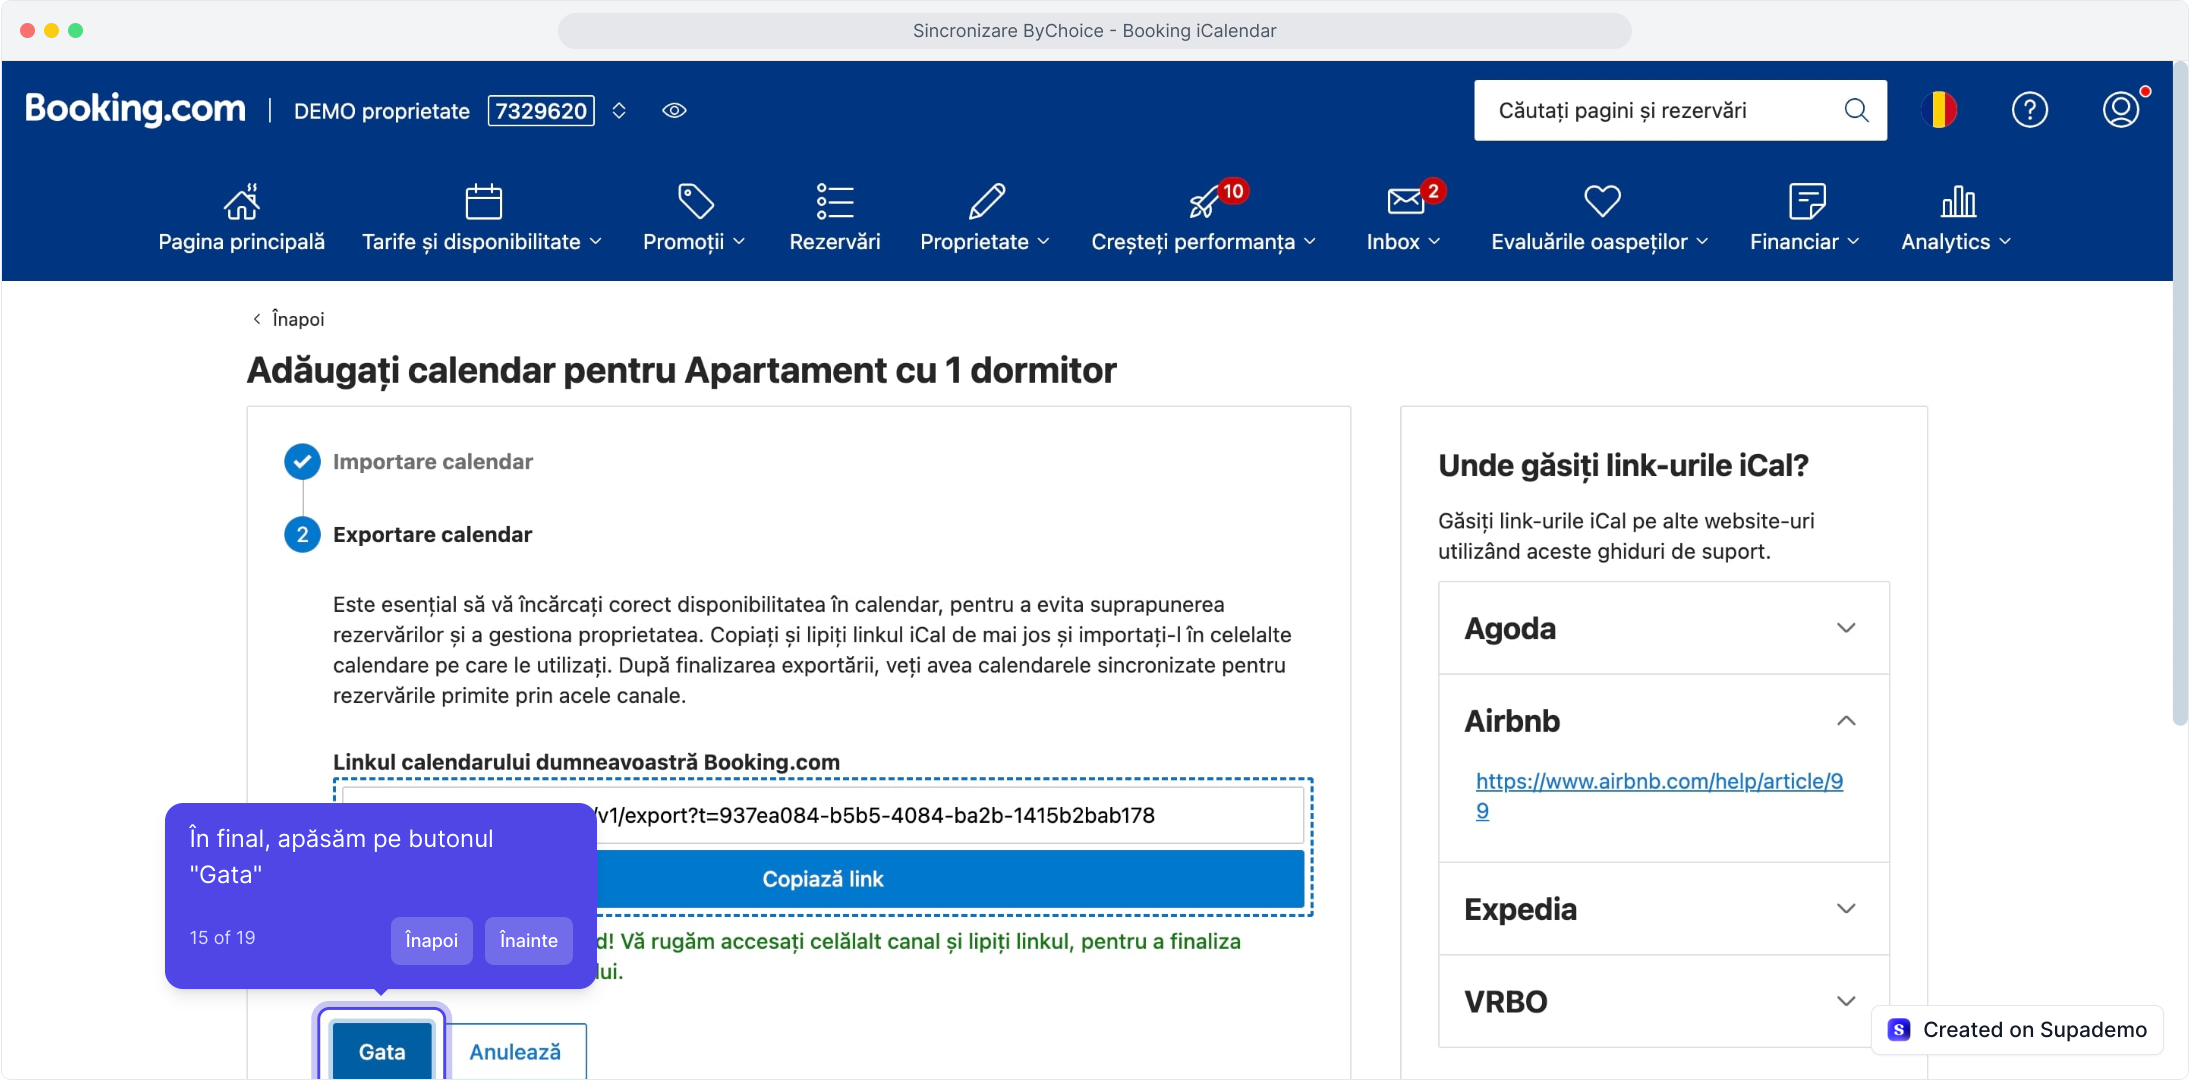This screenshot has width=2190, height=1080.
Task: Click the search magnifier icon
Action: pyautogui.click(x=1856, y=110)
